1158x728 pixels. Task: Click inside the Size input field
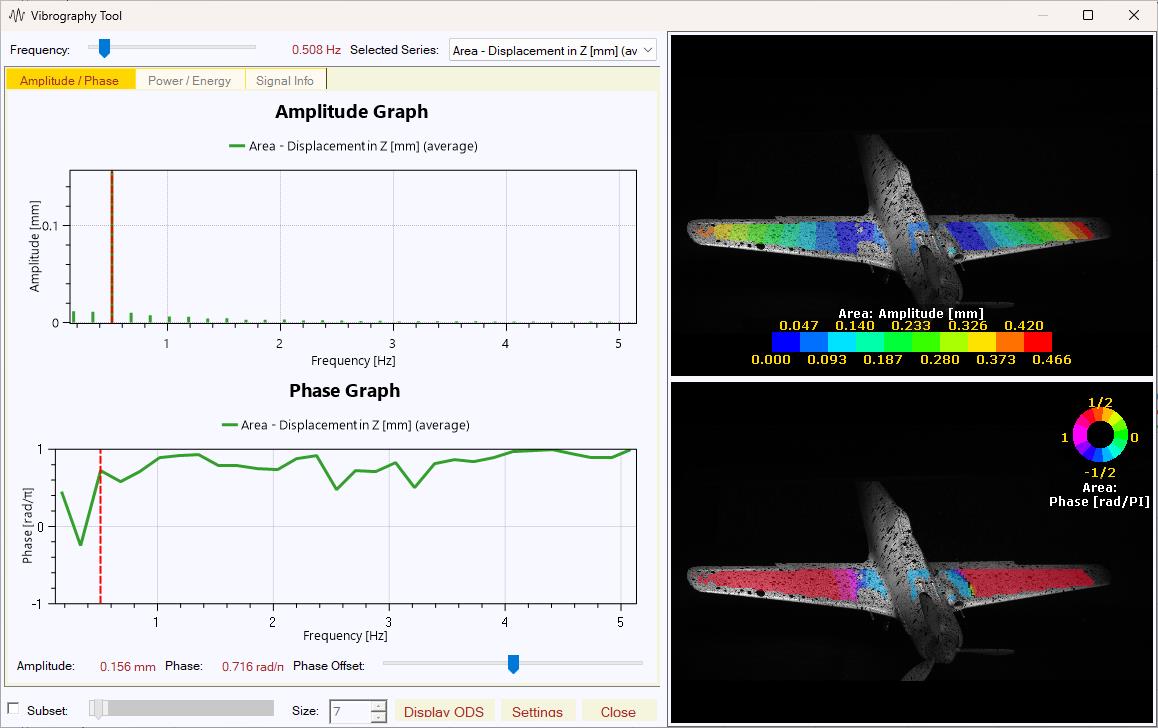[352, 710]
